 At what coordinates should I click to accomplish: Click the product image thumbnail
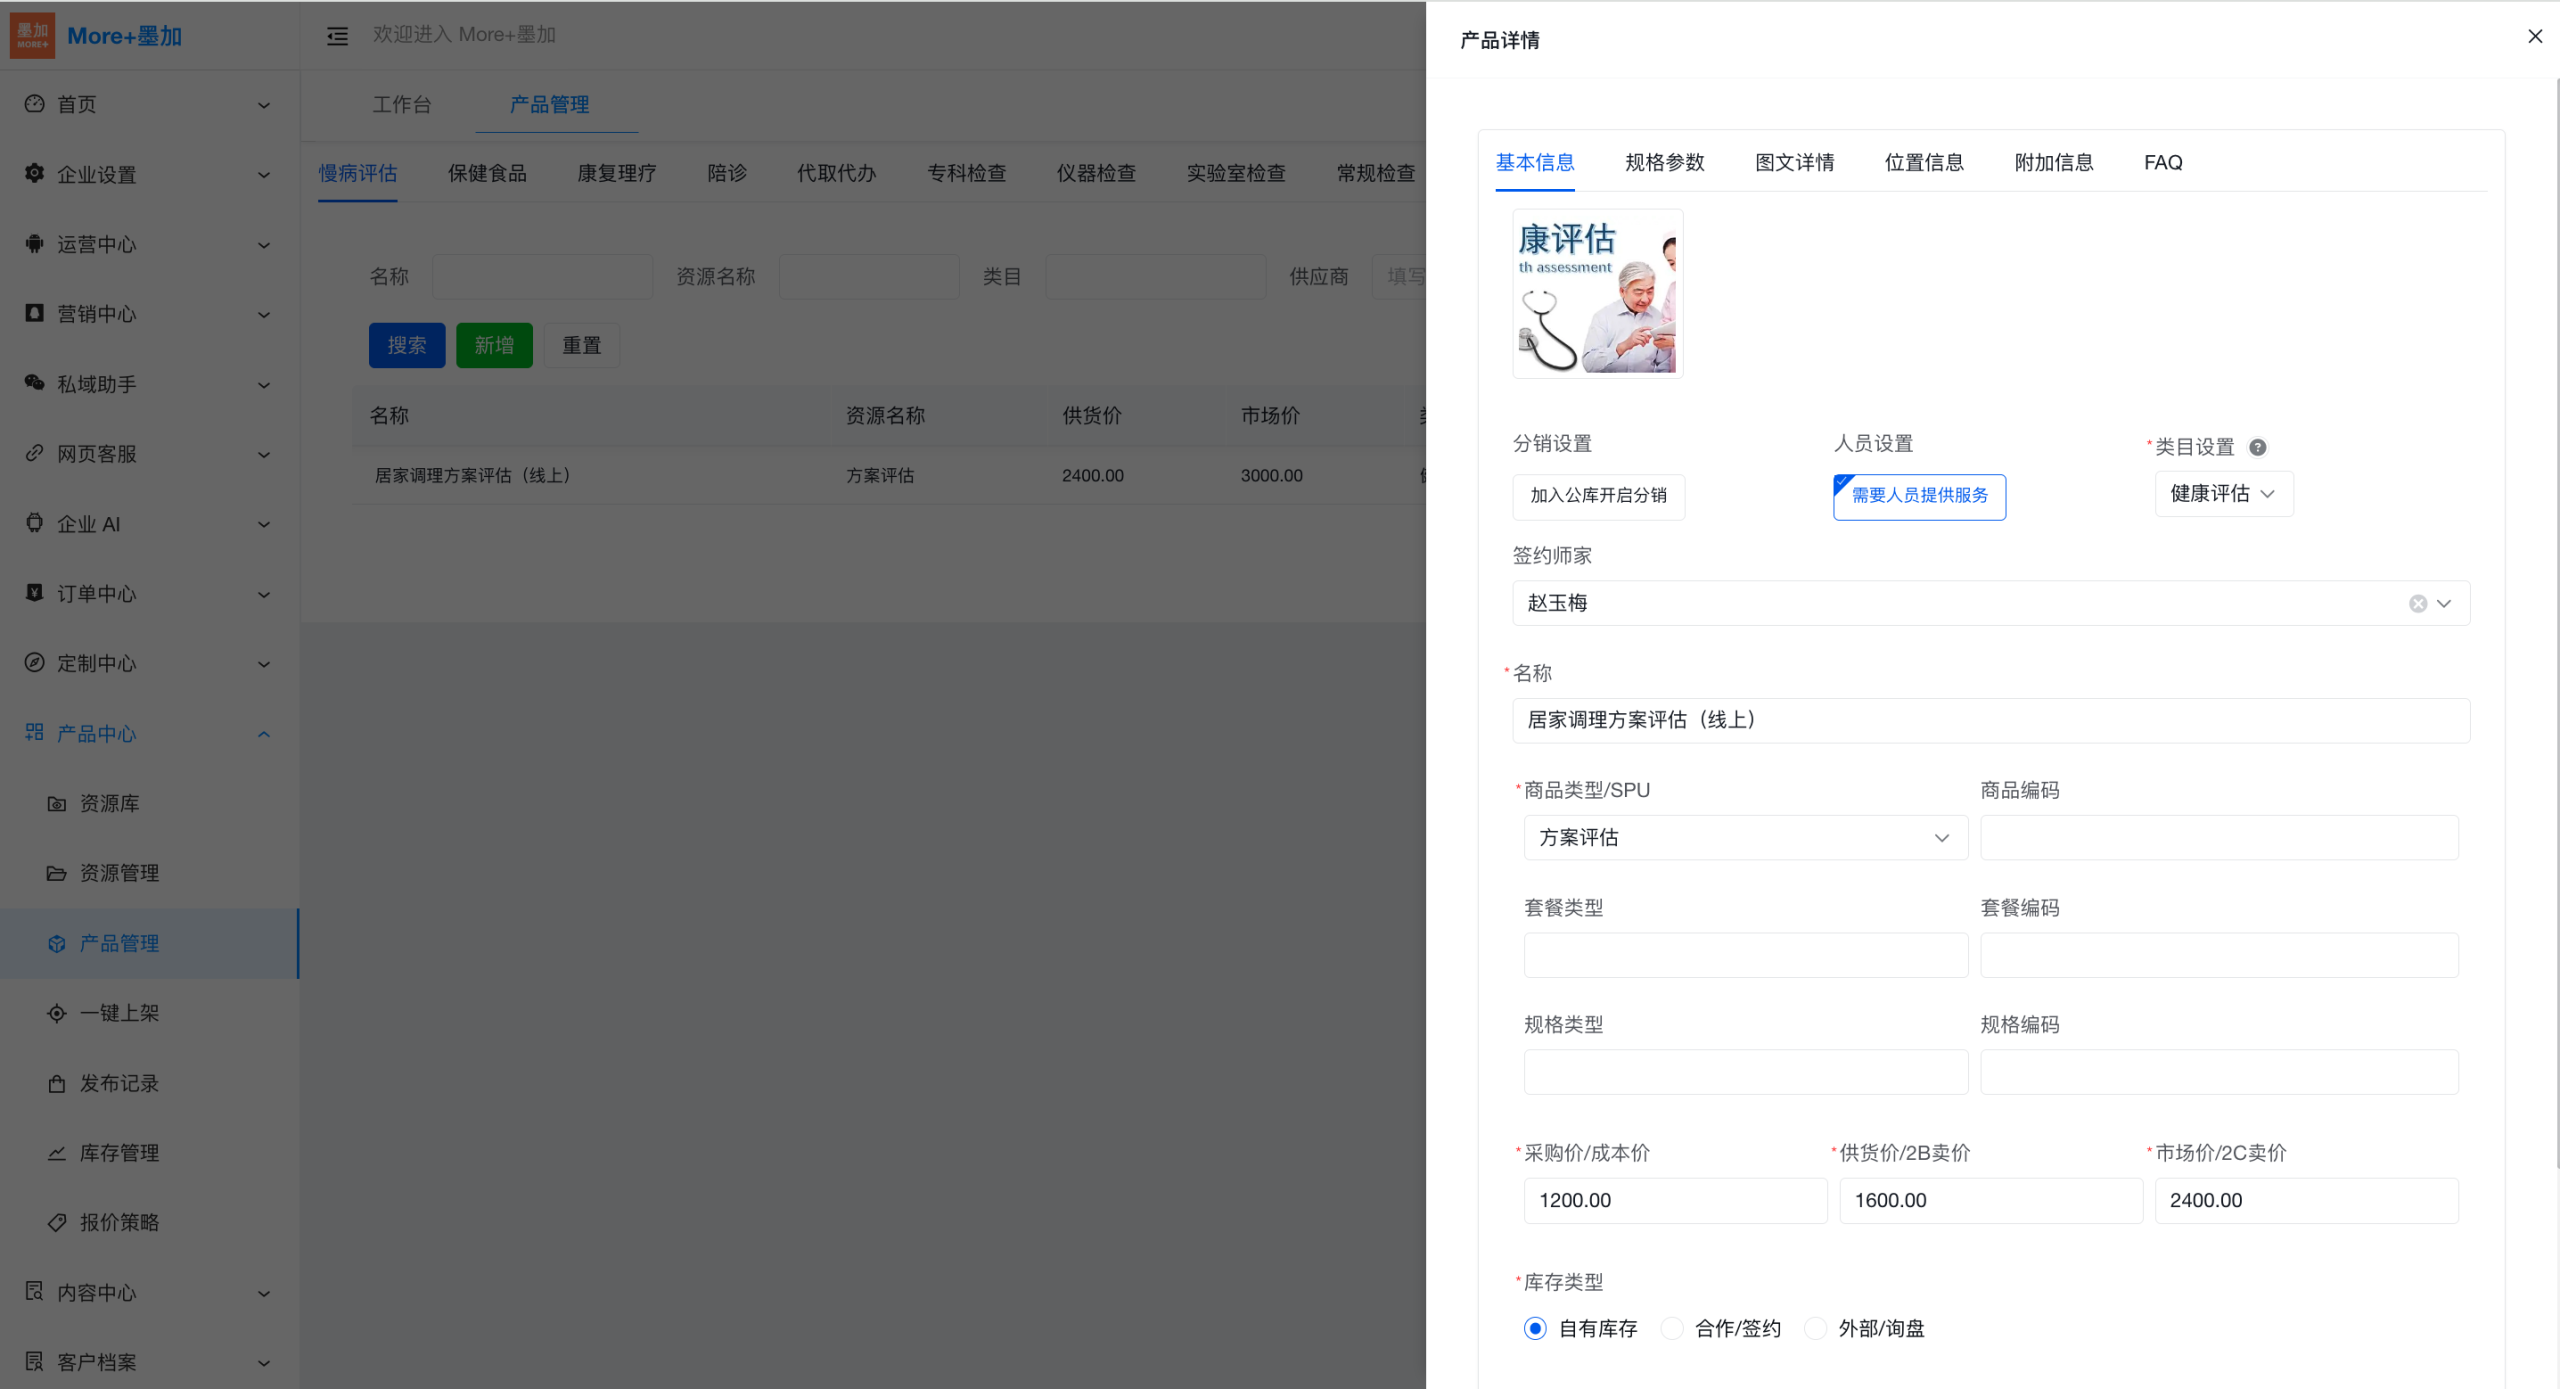[x=1597, y=294]
